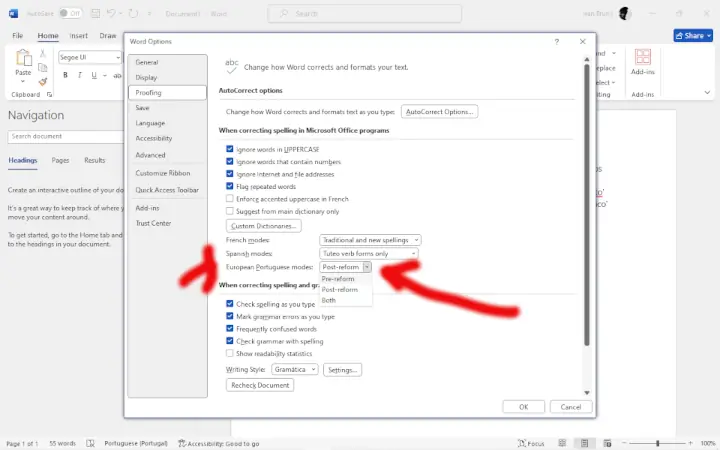Click Cancel in Word Options
Image resolution: width=720 pixels, height=450 pixels.
[x=571, y=407]
